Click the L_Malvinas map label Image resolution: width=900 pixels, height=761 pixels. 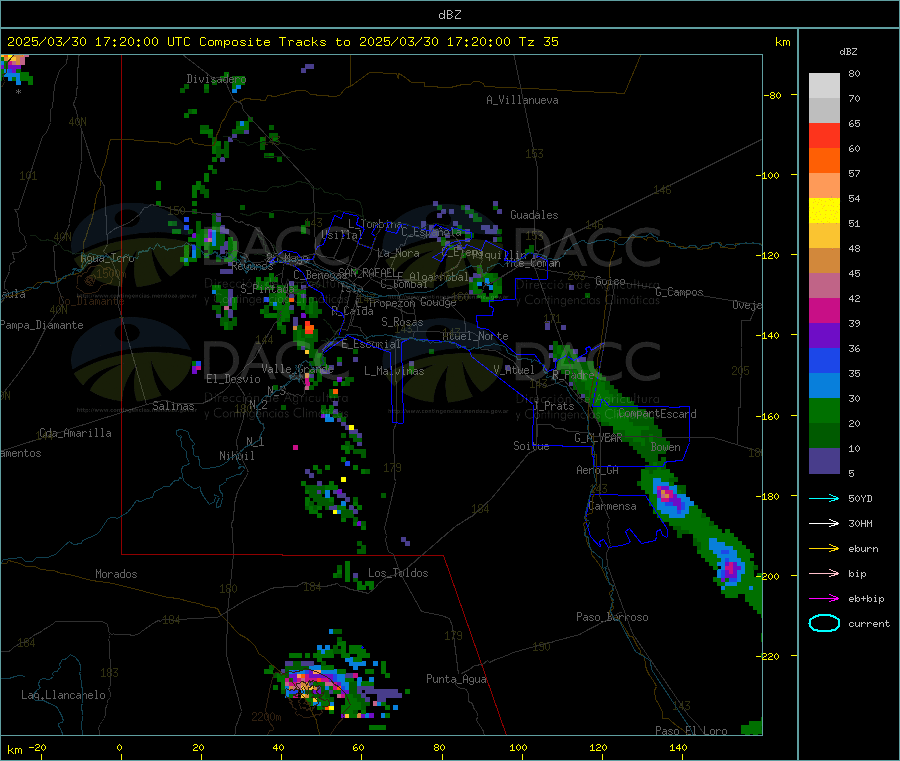coord(394,371)
